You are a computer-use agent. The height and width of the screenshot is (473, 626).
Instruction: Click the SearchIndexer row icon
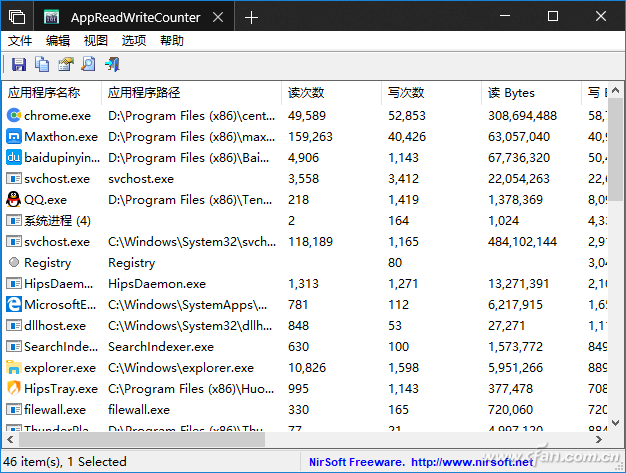click(x=14, y=346)
